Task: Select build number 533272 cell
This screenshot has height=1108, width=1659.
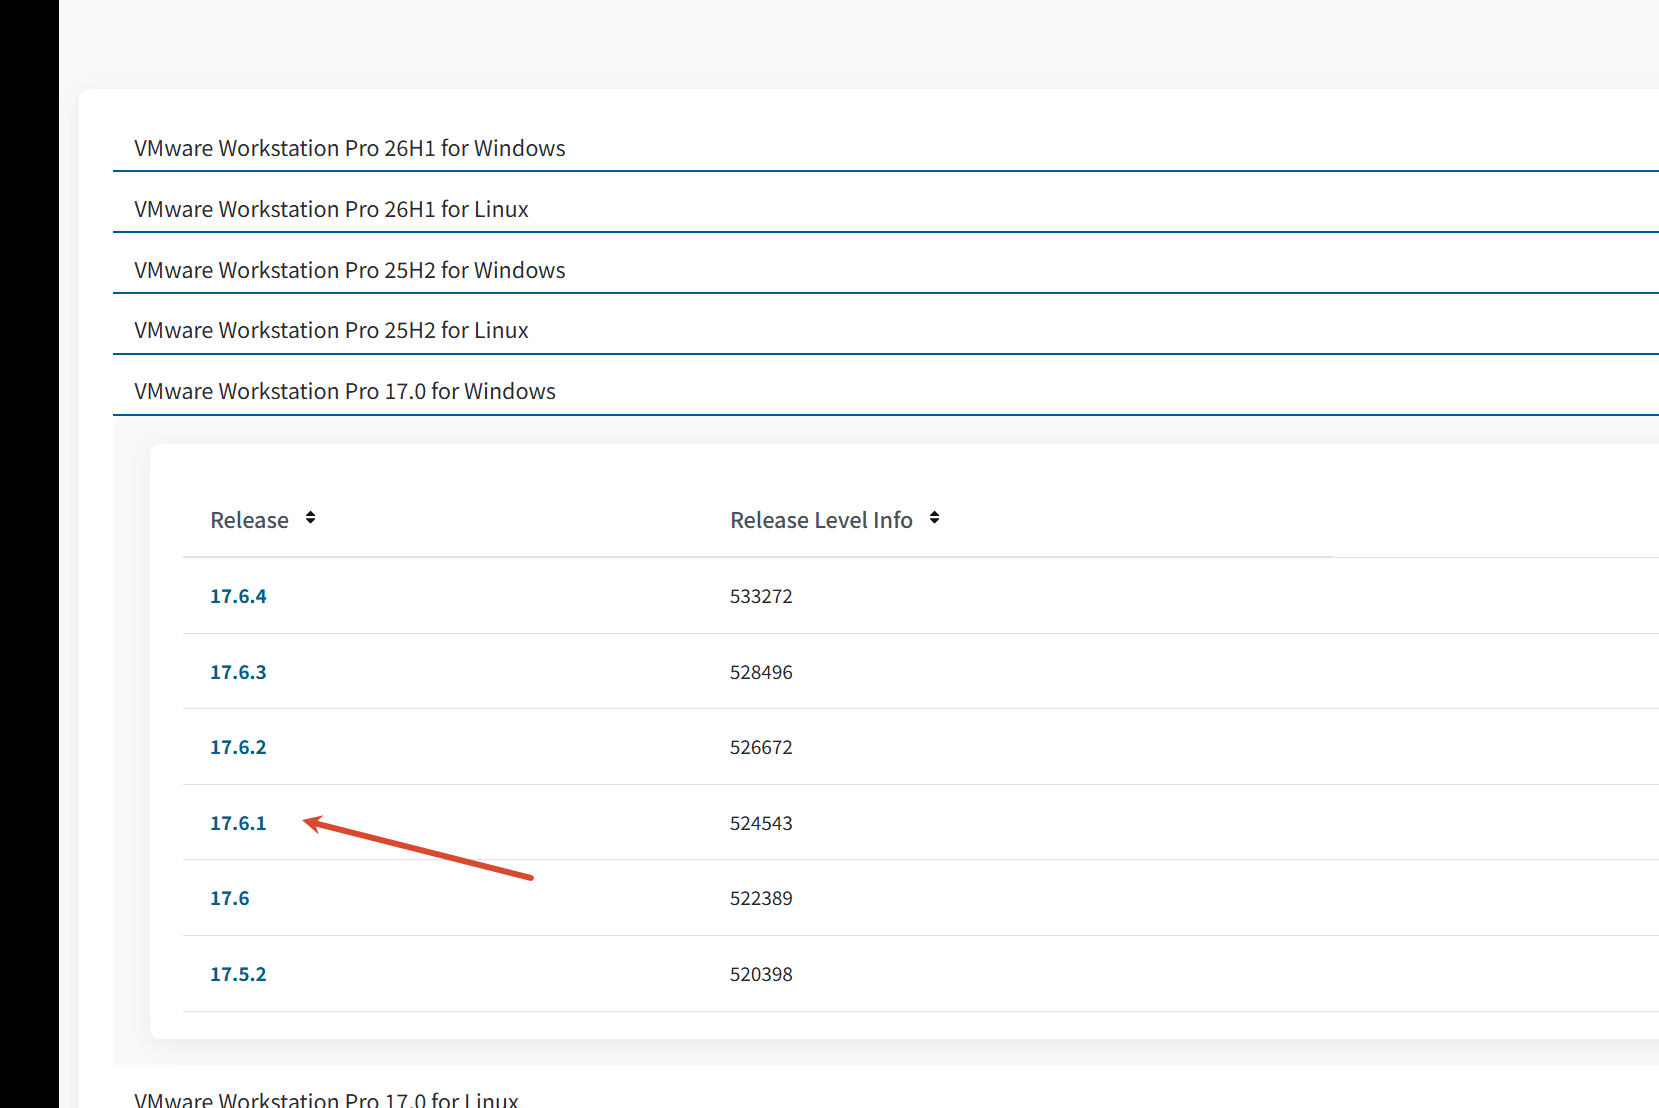Action: 761,596
